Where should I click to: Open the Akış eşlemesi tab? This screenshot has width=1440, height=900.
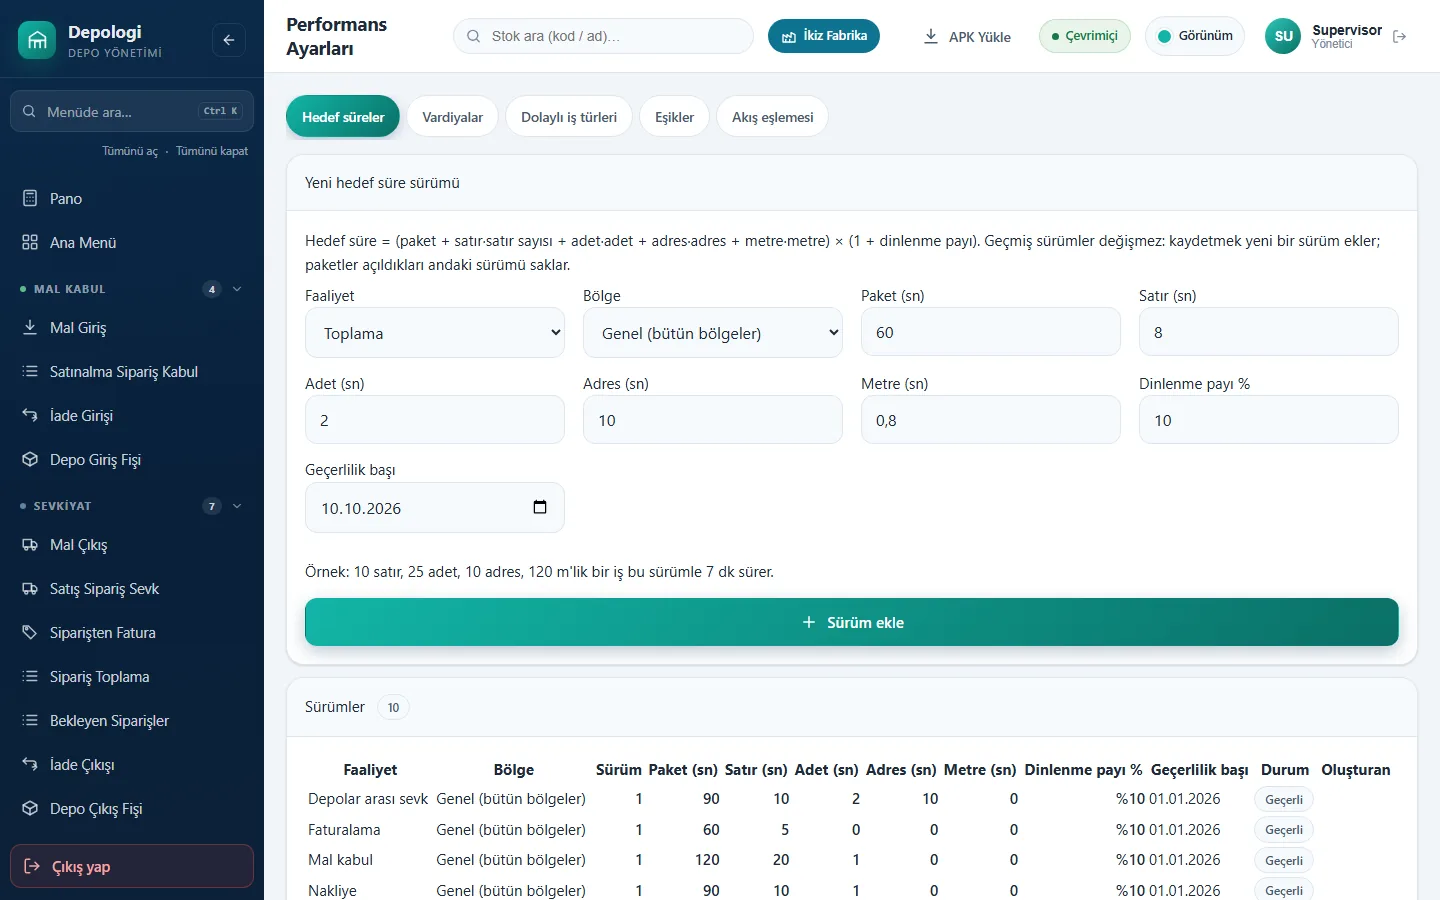point(772,117)
